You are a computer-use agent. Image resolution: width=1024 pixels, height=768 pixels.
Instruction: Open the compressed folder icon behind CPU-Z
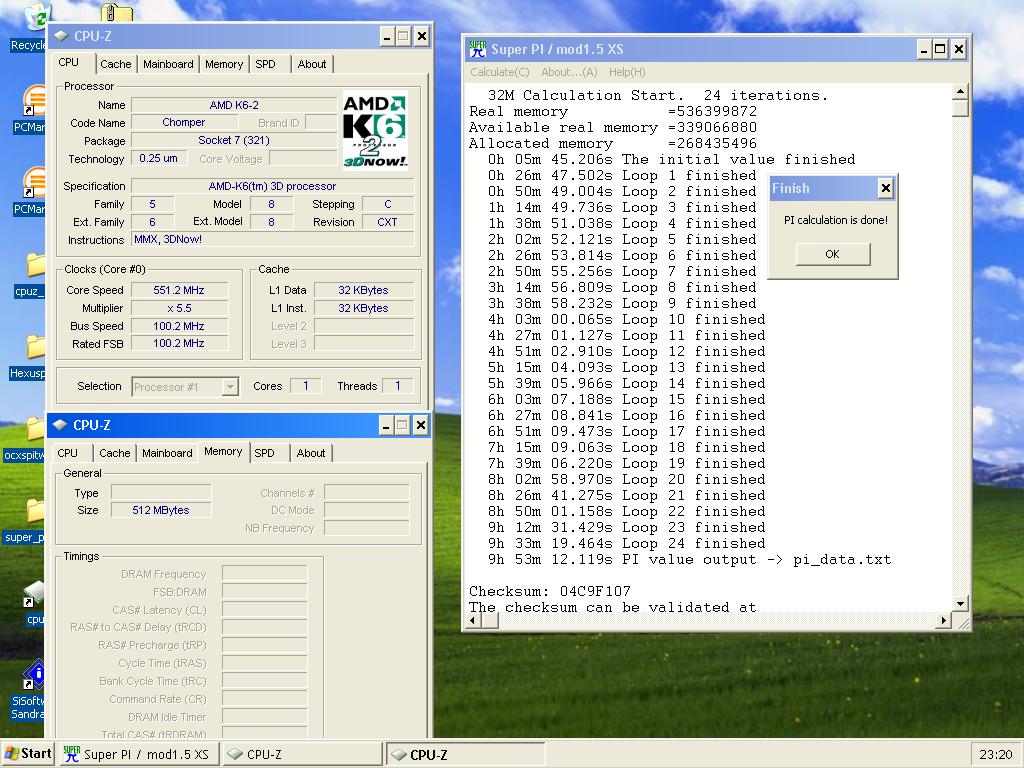point(117,12)
